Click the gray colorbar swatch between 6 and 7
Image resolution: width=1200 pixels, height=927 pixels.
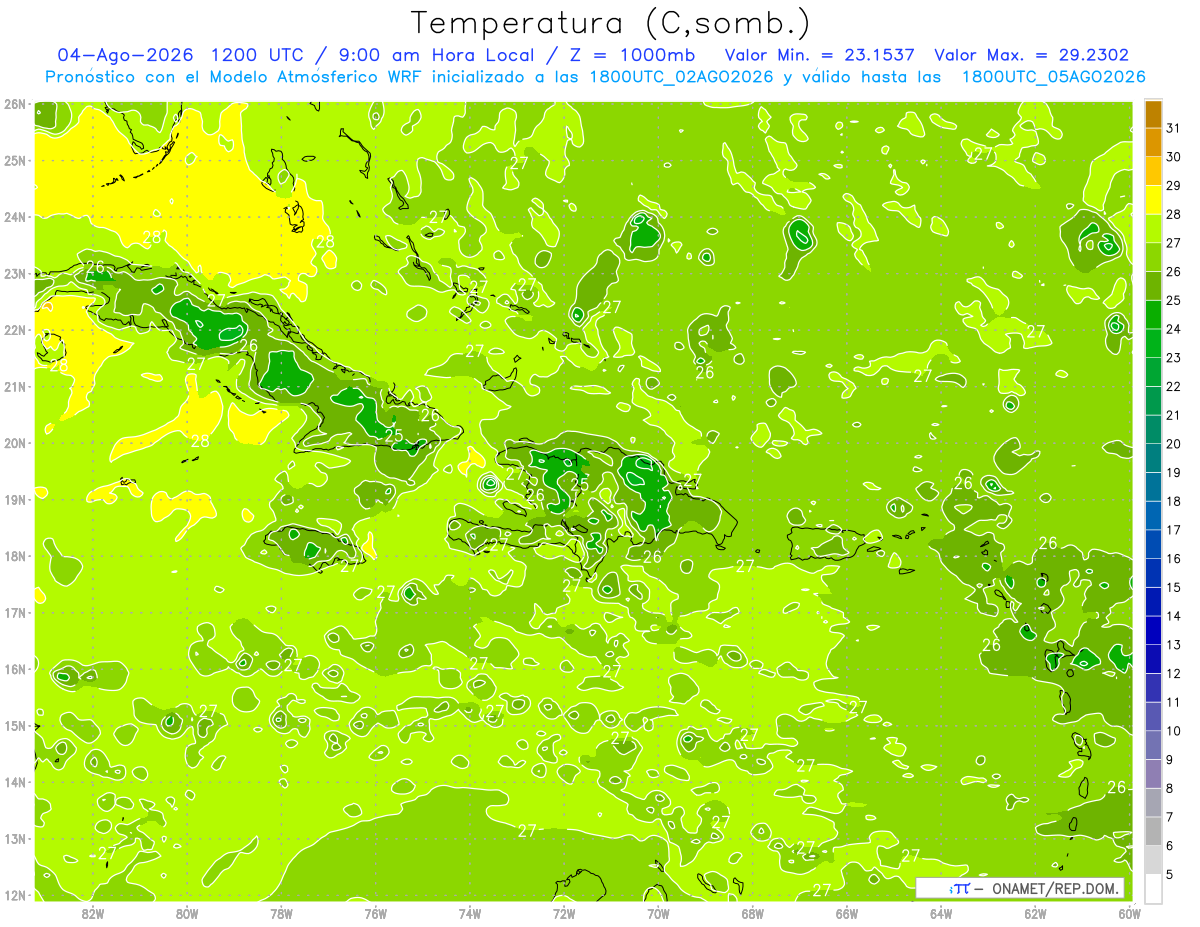pyautogui.click(x=1153, y=831)
